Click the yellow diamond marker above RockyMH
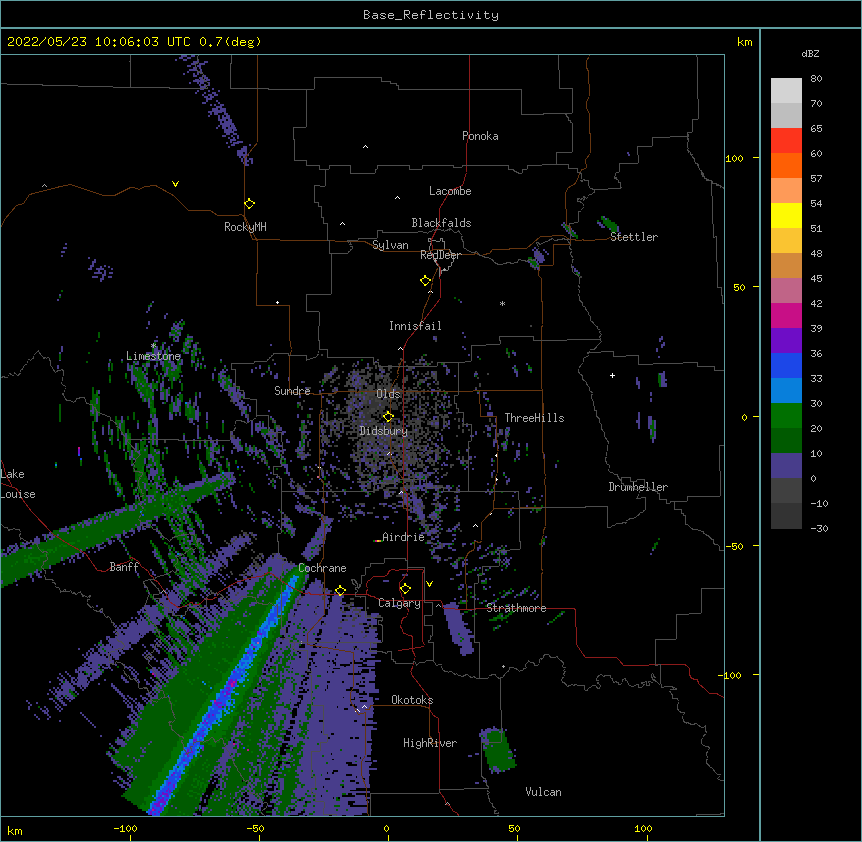The width and height of the screenshot is (862, 842). pyautogui.click(x=249, y=203)
